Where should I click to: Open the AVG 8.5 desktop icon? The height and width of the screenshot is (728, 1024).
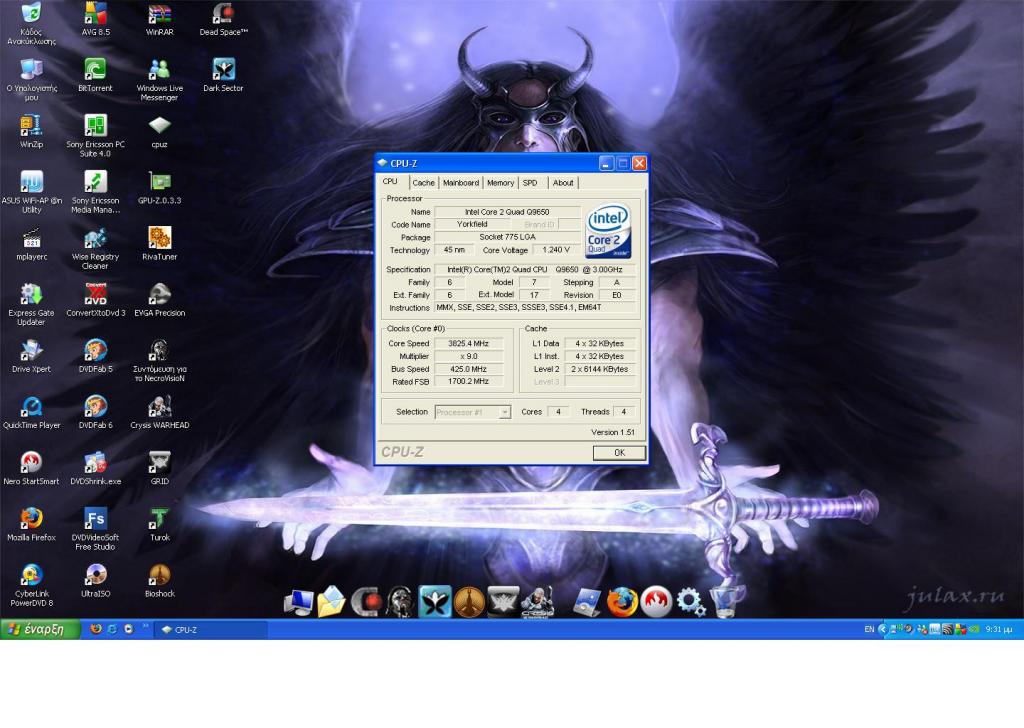tap(95, 18)
